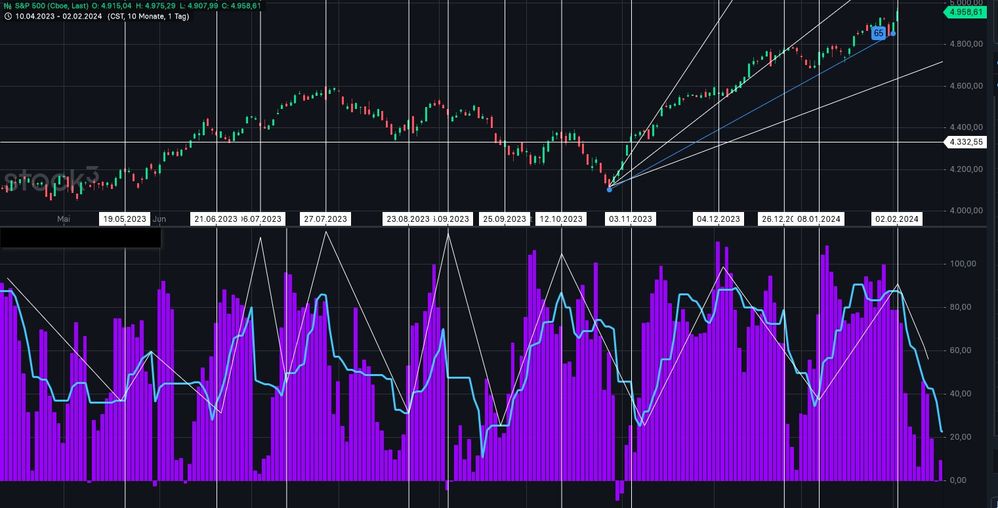Select the horizontal line label 4.332,55
The image size is (998, 508).
tap(966, 142)
